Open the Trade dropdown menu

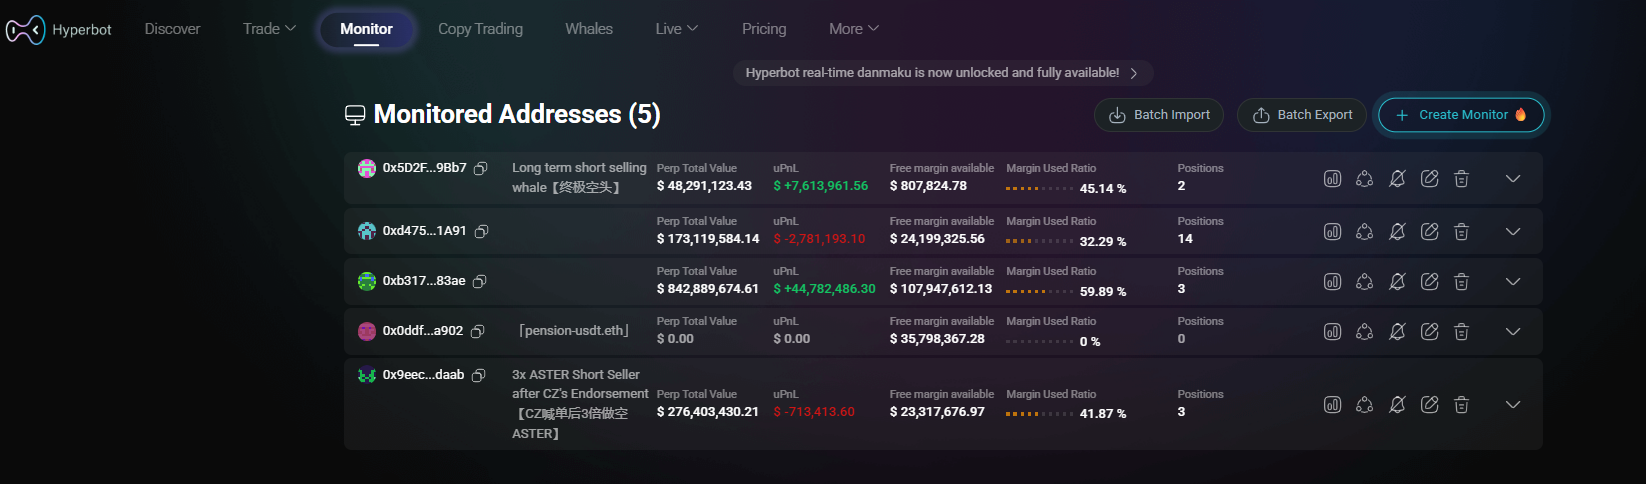(x=269, y=29)
